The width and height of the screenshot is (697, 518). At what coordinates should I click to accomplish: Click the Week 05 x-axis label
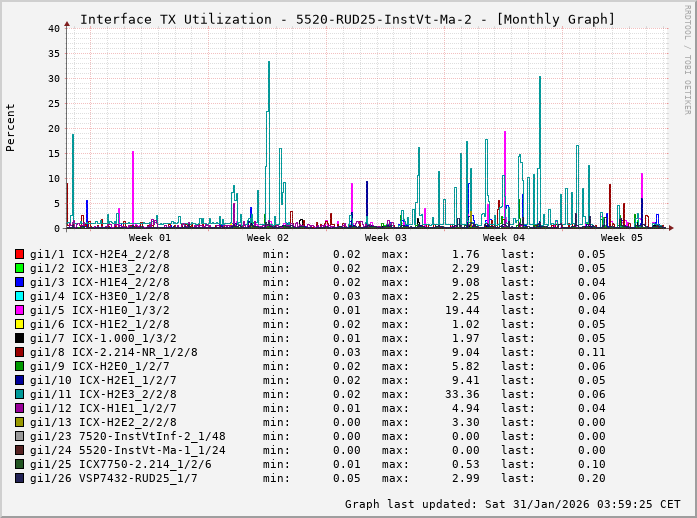click(x=621, y=238)
